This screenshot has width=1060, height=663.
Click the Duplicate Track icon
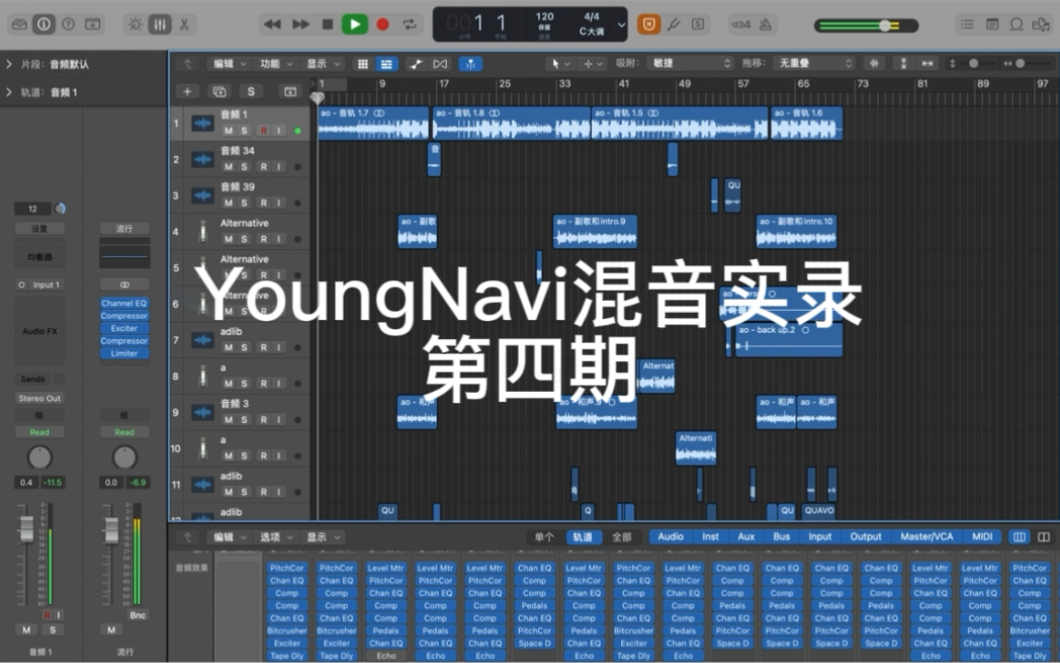[219, 91]
